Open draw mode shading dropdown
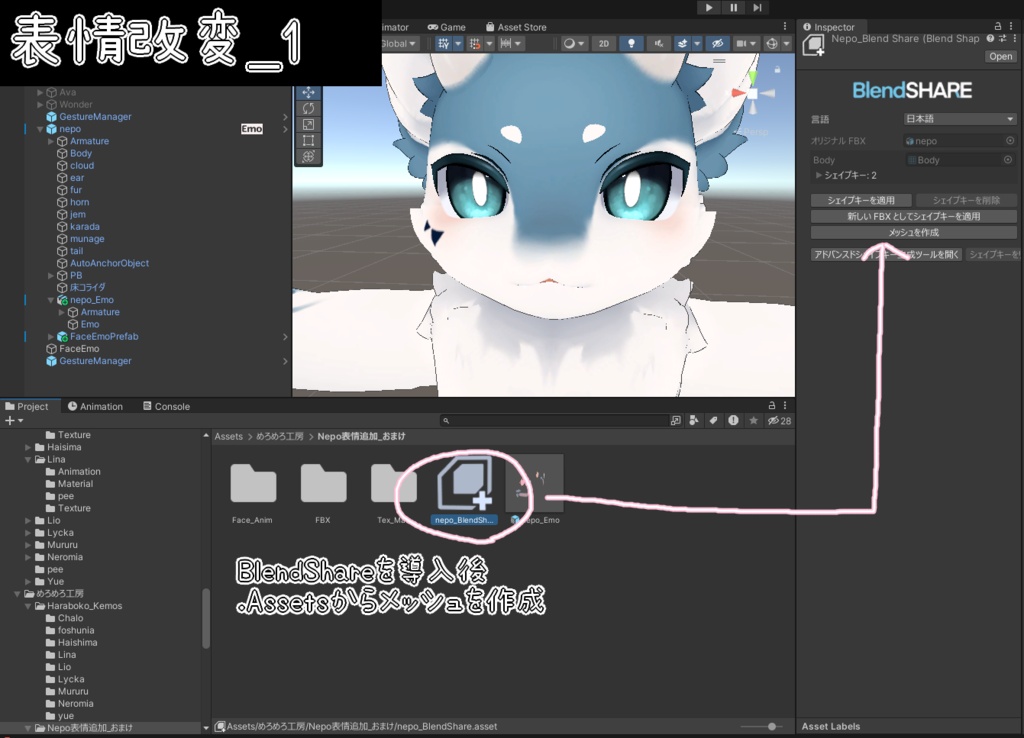 coord(574,44)
